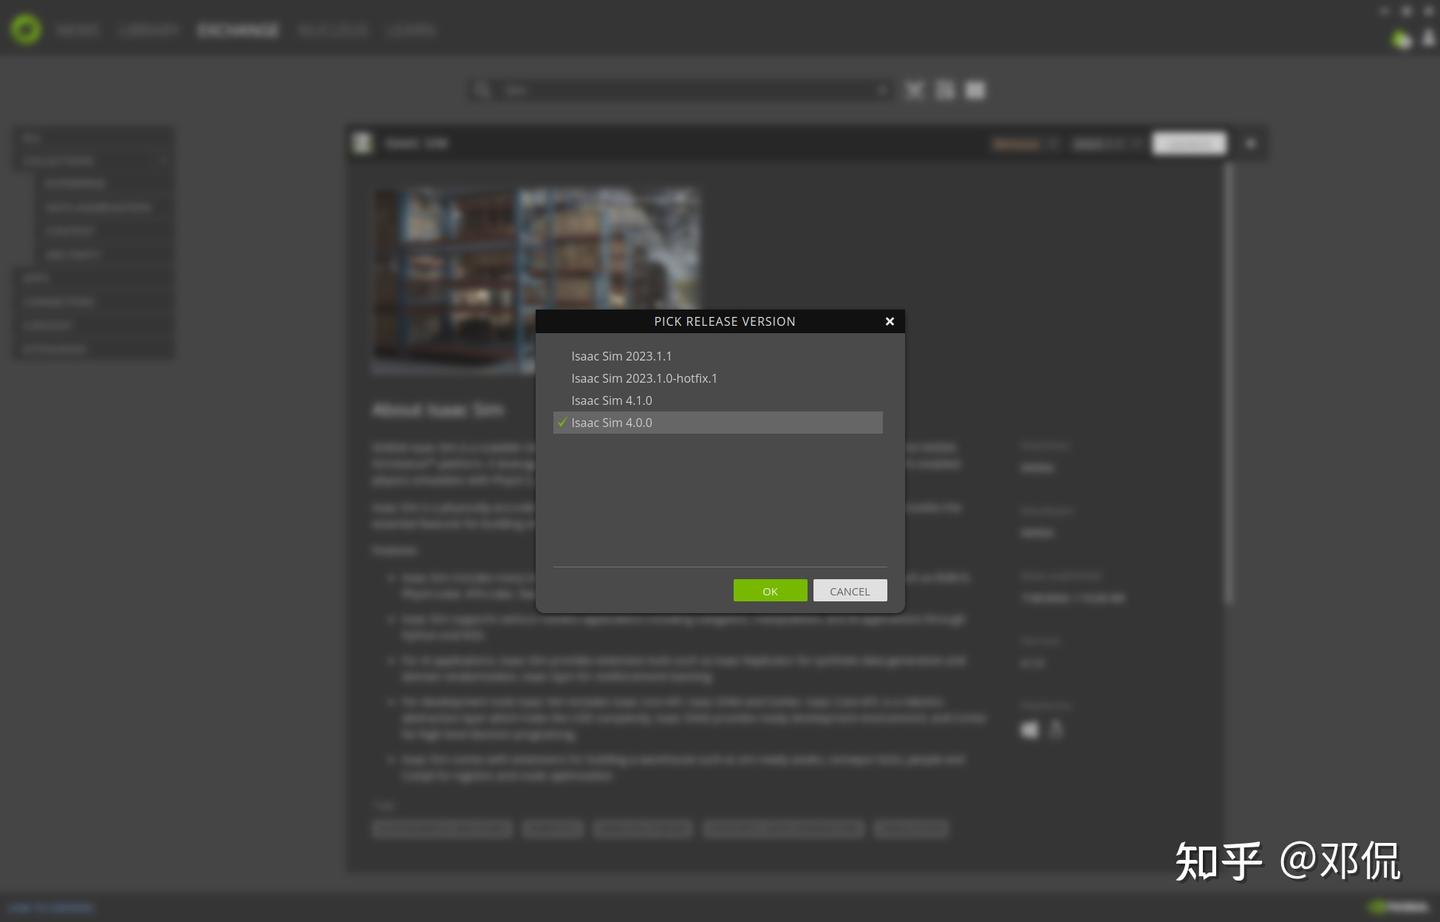This screenshot has width=1440, height=922.
Task: Select the checked Isaac Sim 4.0.0 row
Action: click(718, 422)
